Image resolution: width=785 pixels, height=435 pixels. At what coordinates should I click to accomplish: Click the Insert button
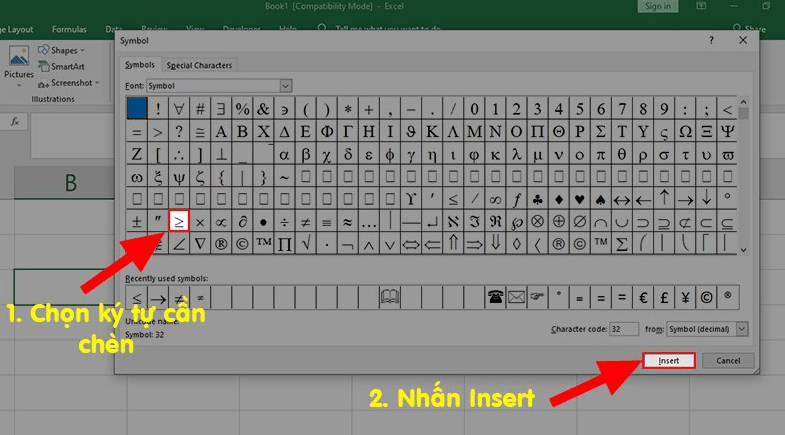pyautogui.click(x=668, y=360)
